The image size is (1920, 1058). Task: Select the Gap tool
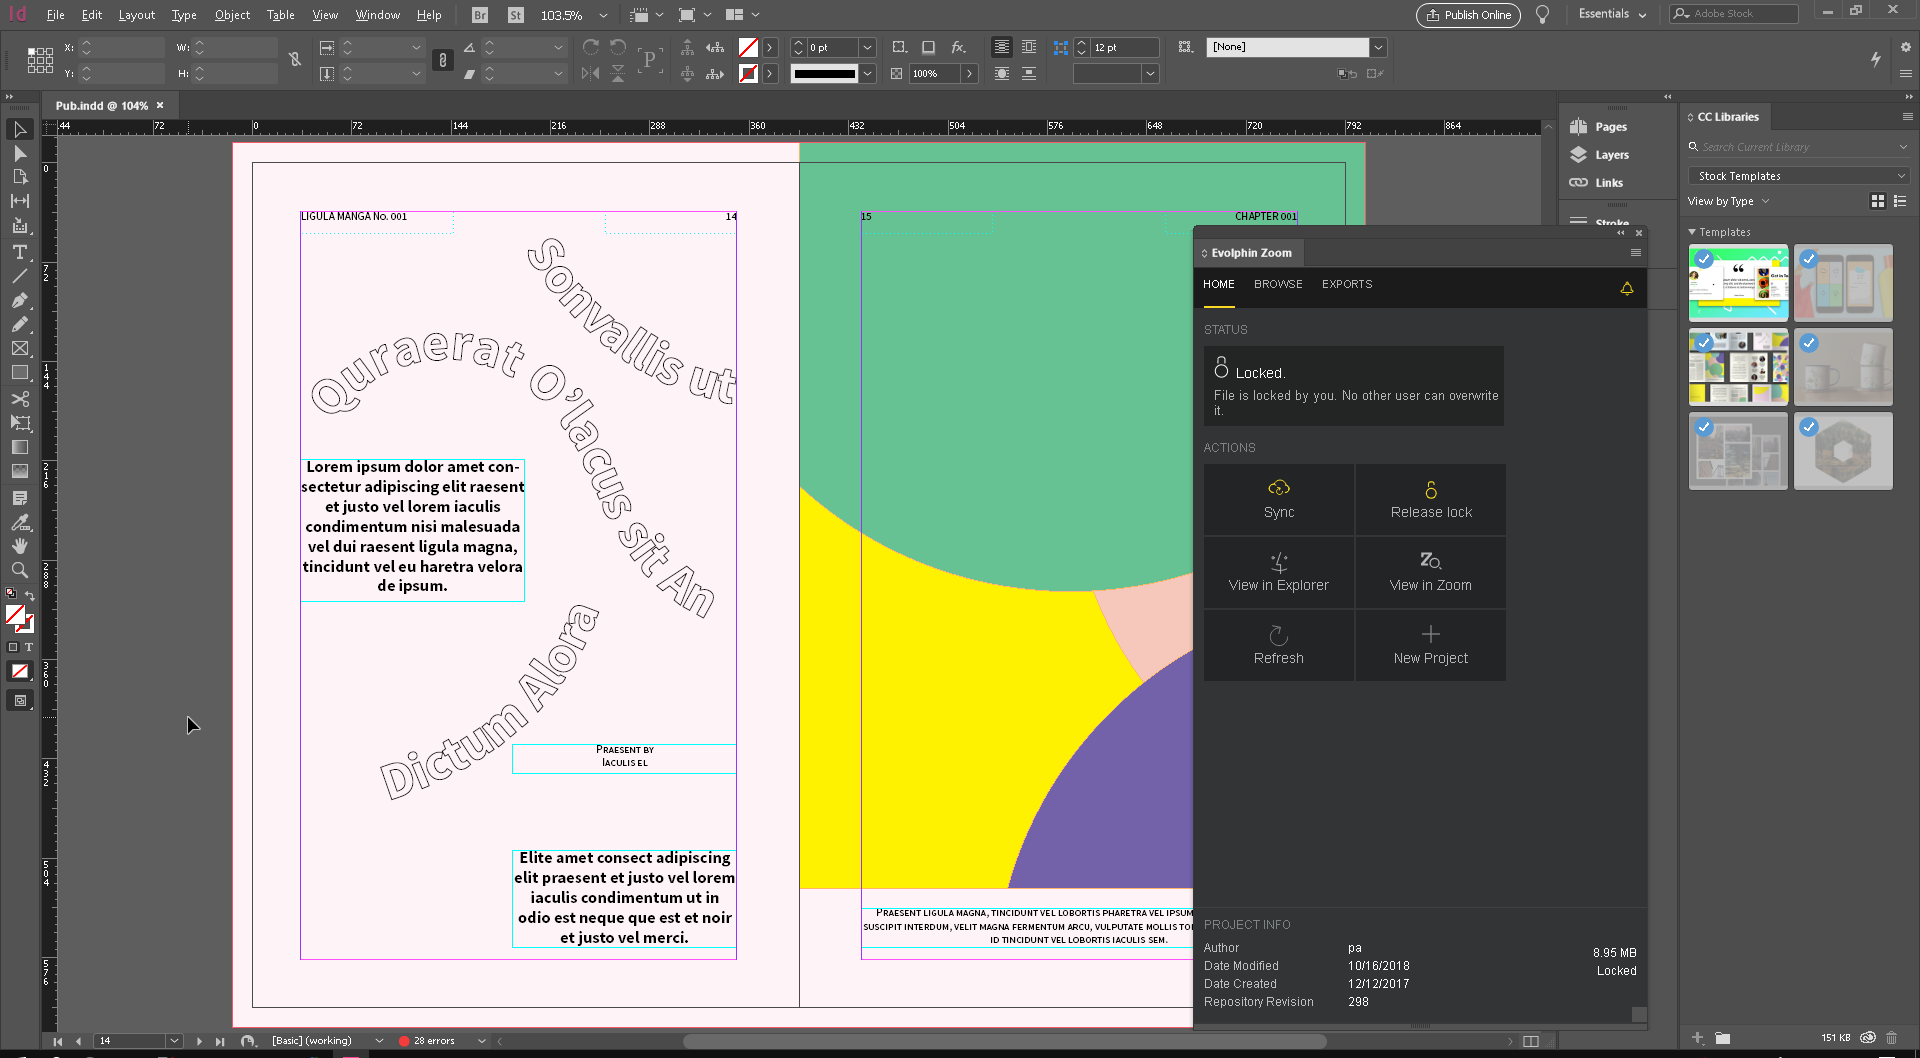click(x=19, y=201)
